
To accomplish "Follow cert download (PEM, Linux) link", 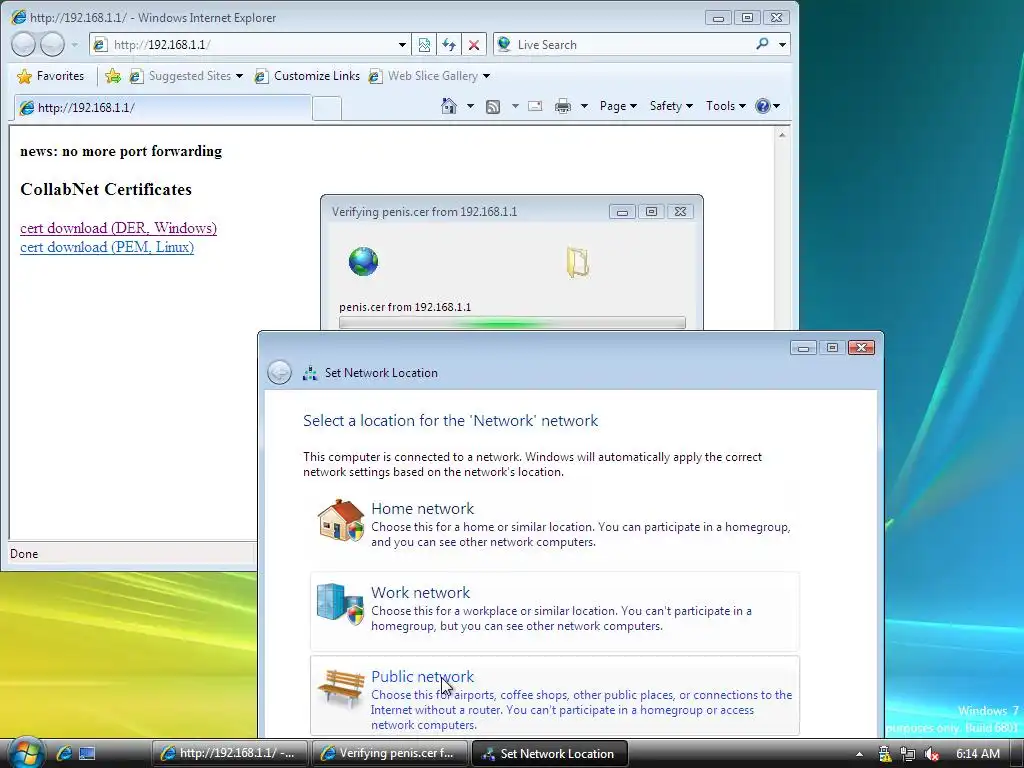I will click(x=107, y=247).
